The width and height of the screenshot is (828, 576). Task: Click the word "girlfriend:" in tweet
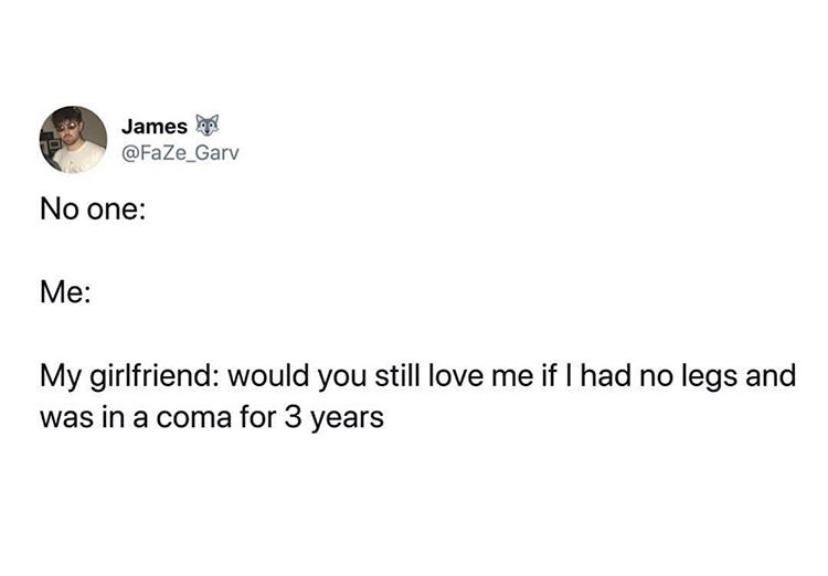coord(156,378)
